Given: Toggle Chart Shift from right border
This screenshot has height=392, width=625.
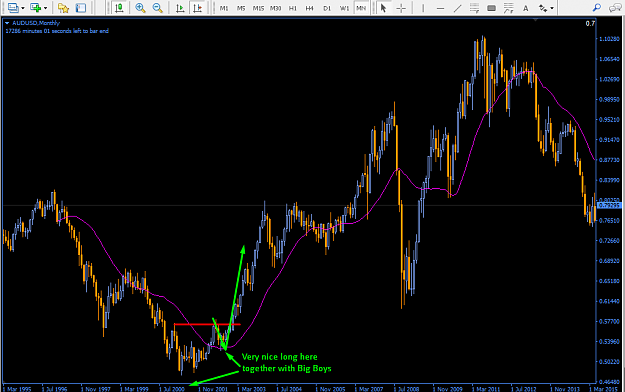Looking at the screenshot, I should 197,8.
